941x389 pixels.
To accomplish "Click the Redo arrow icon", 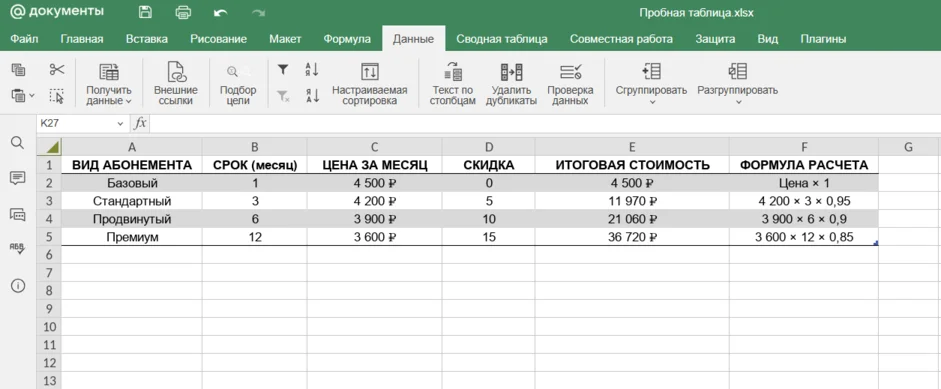I will click(x=259, y=12).
